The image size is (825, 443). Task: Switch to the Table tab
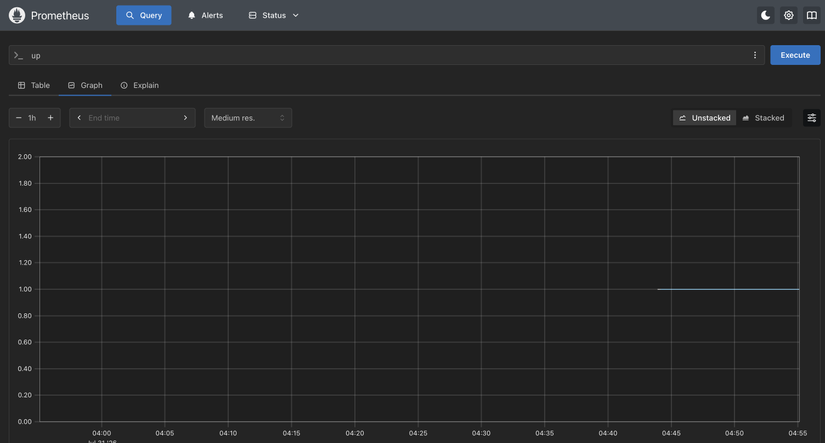click(x=34, y=85)
